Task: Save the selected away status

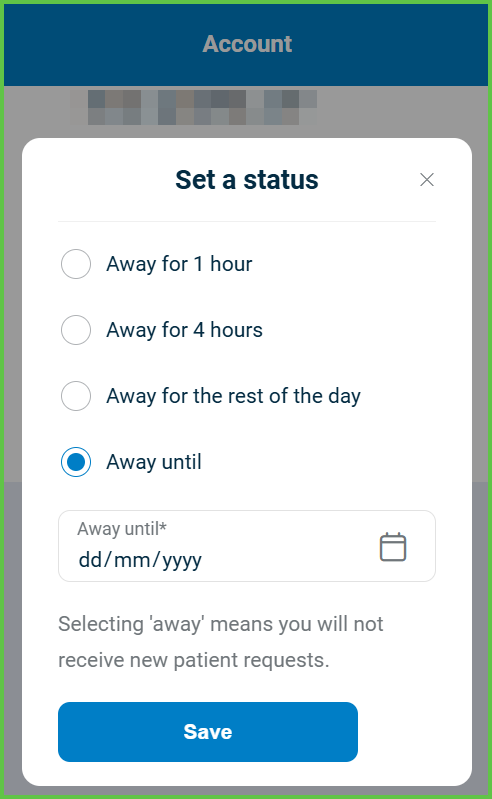Action: (208, 732)
